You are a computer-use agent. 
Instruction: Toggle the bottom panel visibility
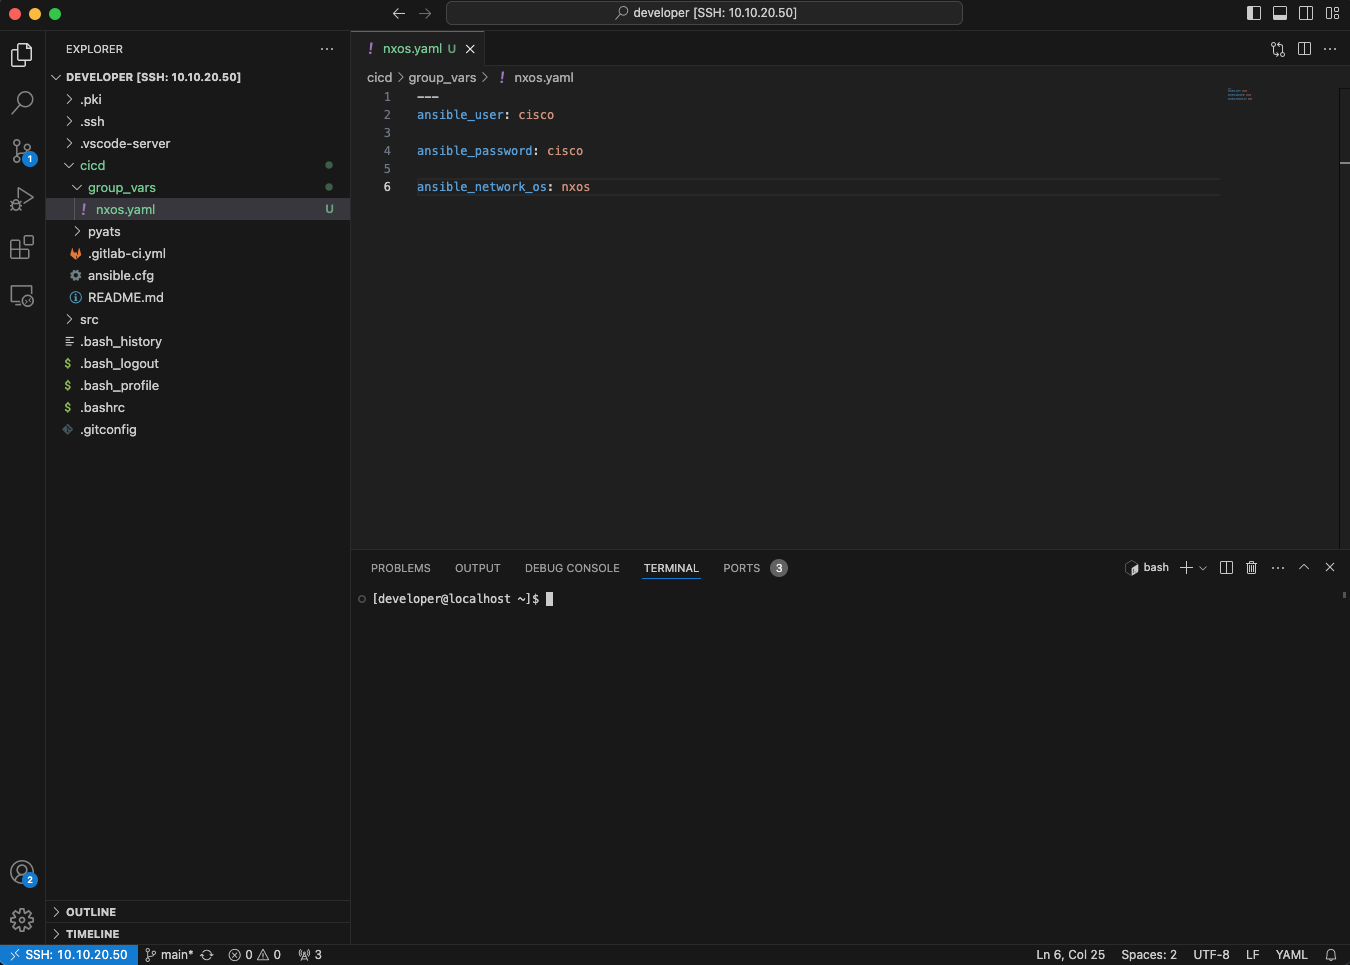pos(1280,13)
